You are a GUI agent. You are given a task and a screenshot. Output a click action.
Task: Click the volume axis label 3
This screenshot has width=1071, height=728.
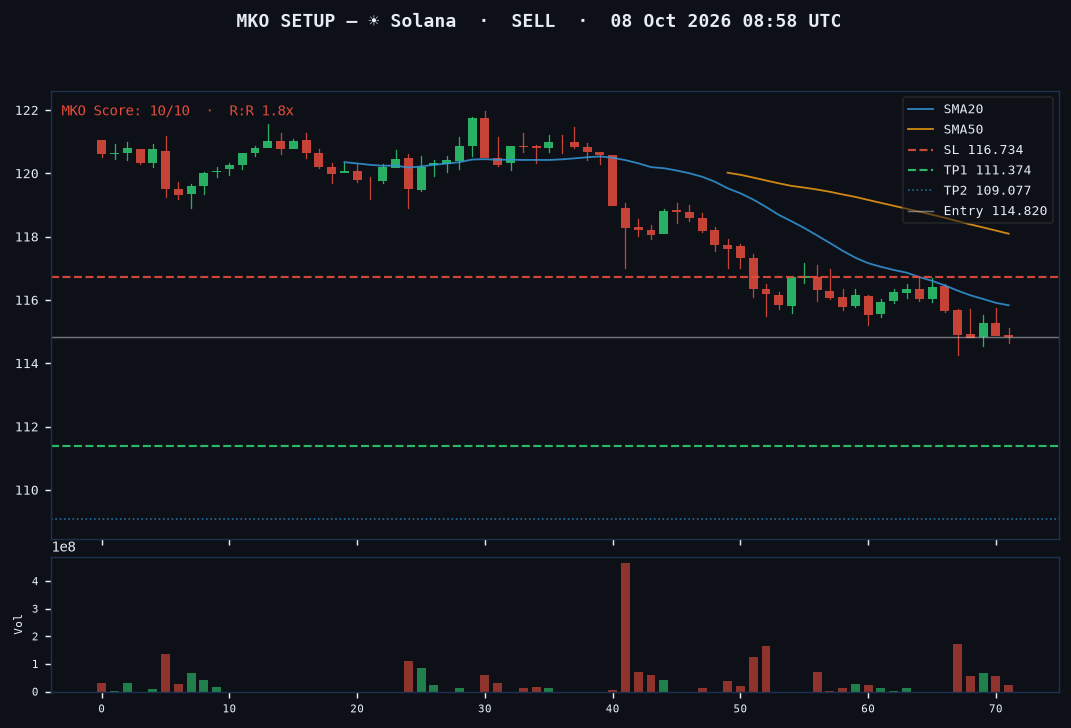(x=35, y=609)
